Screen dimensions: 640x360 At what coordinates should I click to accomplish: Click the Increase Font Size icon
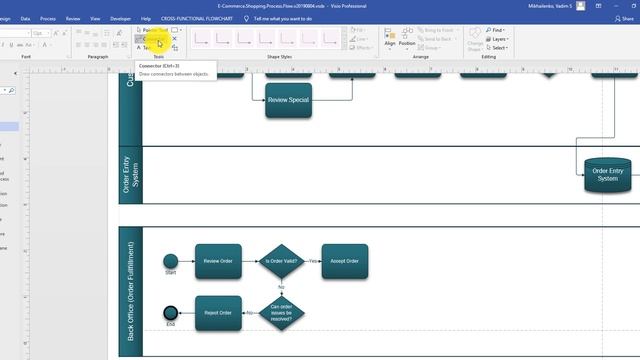click(56, 33)
